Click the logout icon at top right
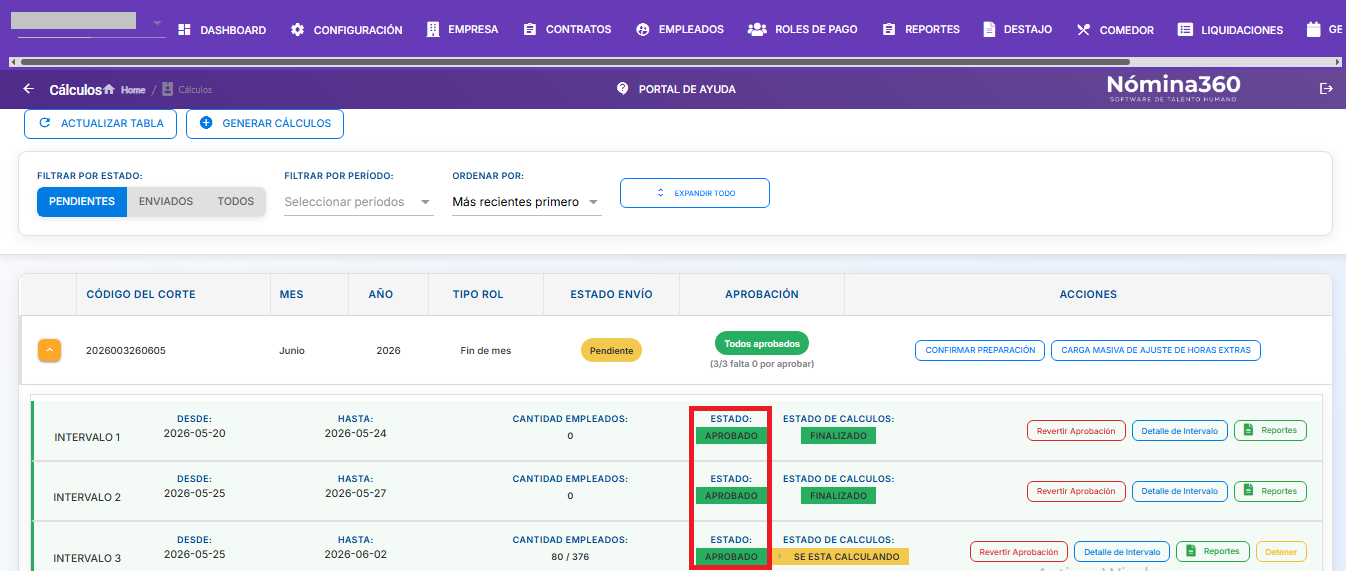The width and height of the screenshot is (1346, 571). click(x=1326, y=89)
